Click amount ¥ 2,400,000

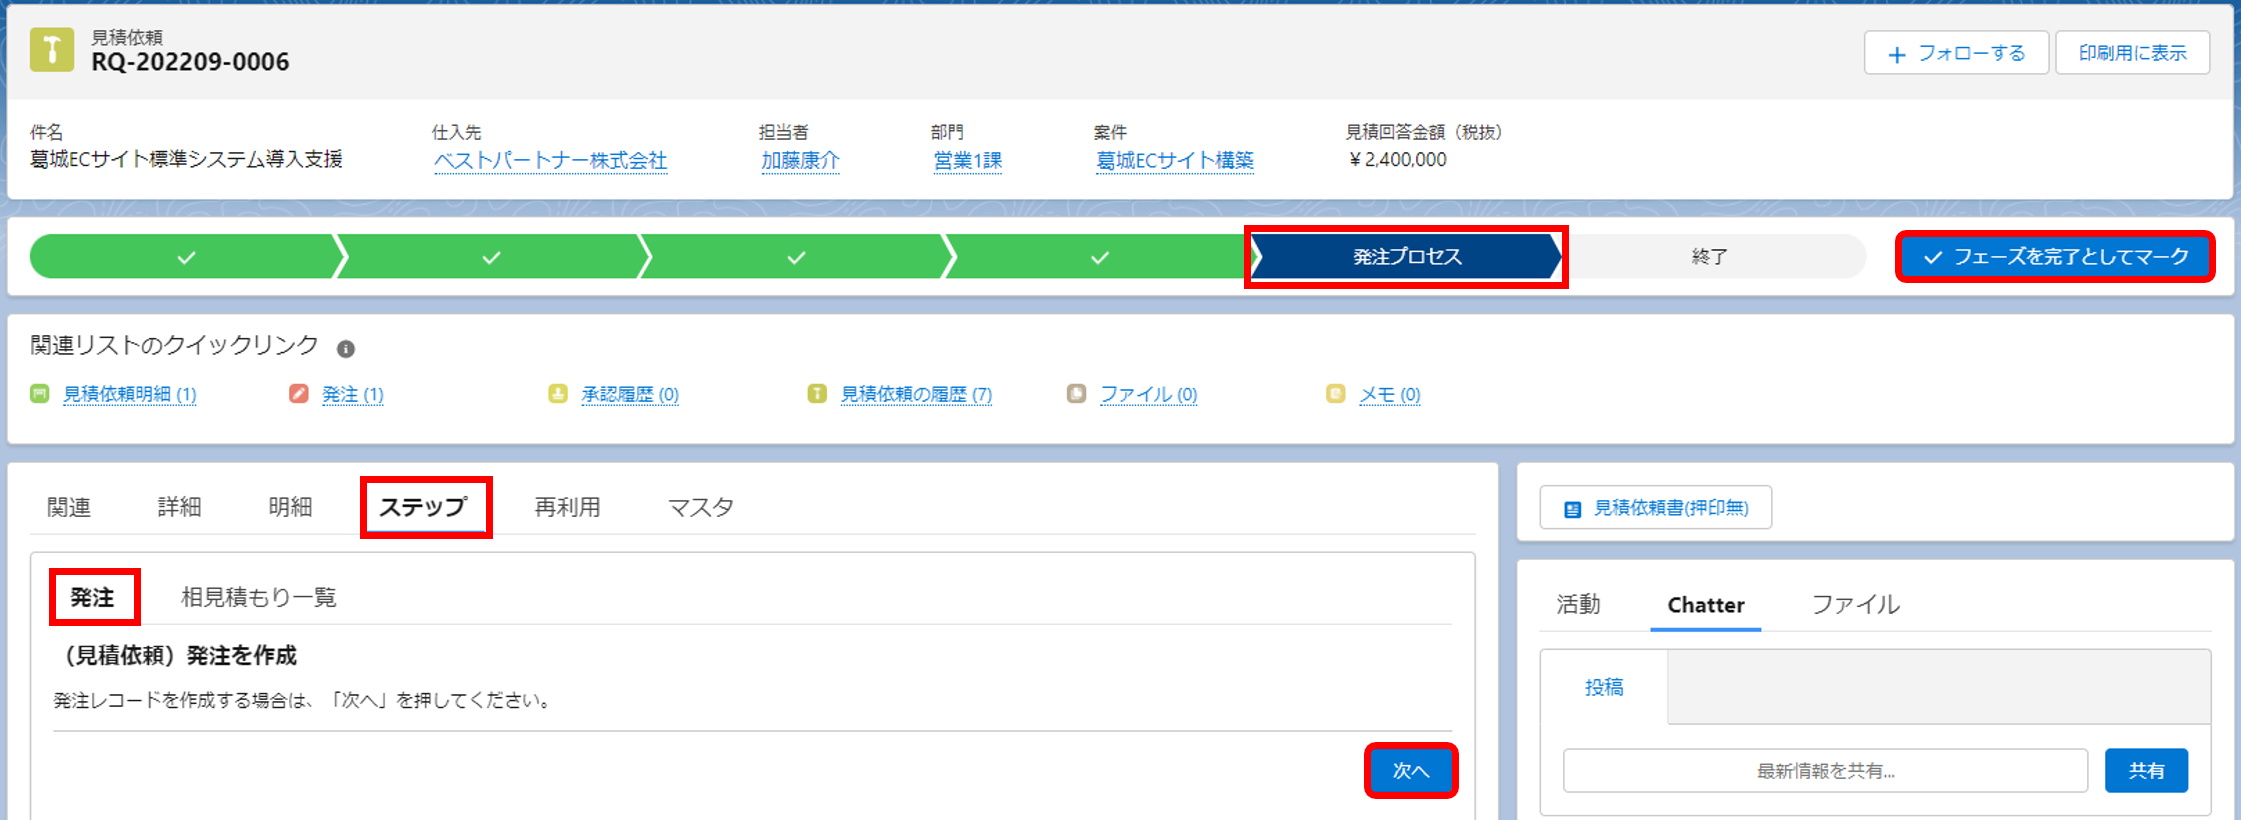click(1397, 159)
